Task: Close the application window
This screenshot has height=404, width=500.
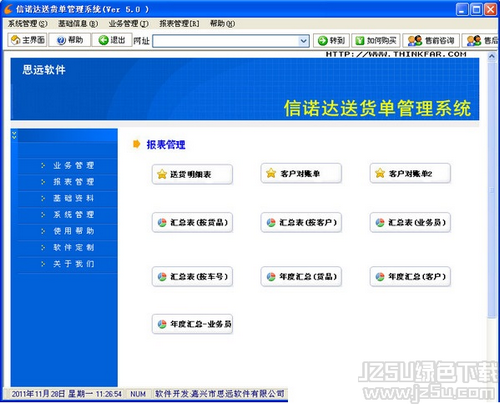Action: pyautogui.click(x=490, y=9)
